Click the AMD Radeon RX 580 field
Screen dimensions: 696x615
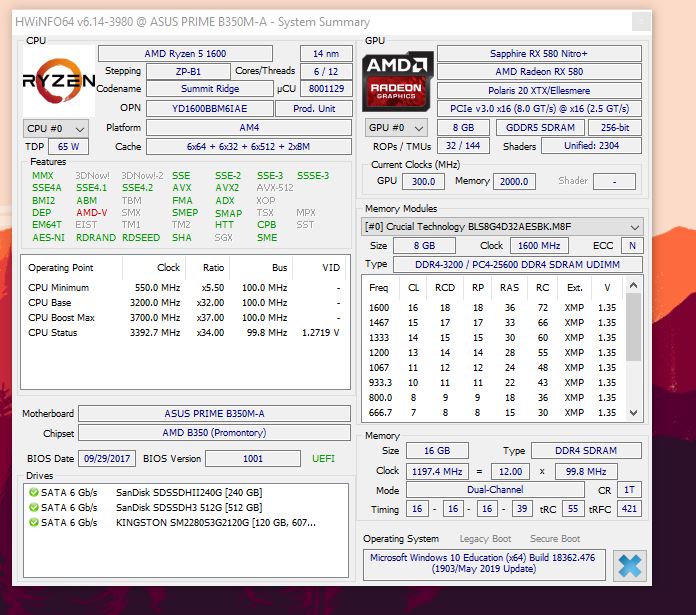tap(539, 71)
